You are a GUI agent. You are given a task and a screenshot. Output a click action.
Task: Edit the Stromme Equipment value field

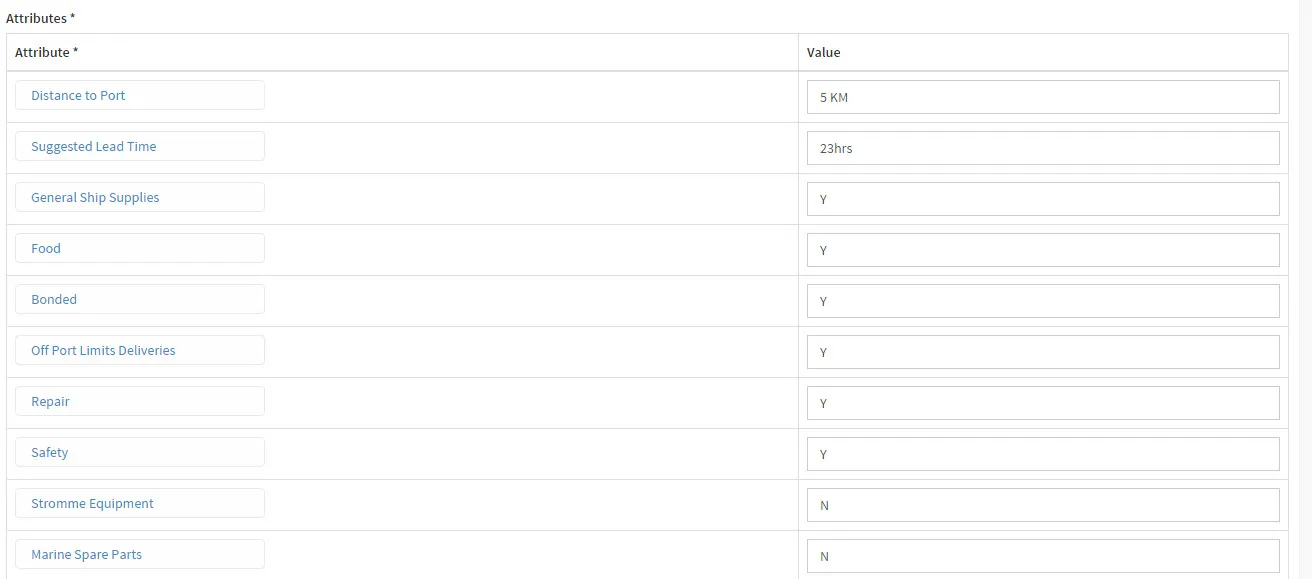[1042, 506]
